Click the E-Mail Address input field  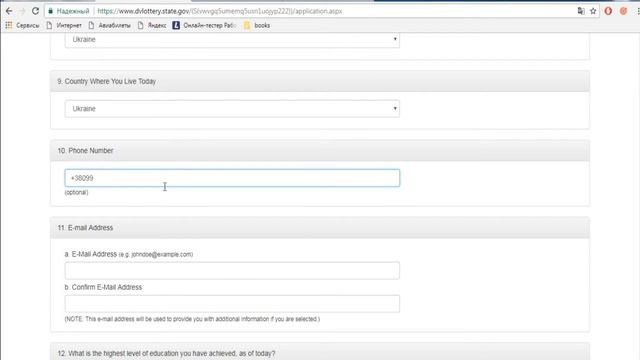(x=232, y=271)
